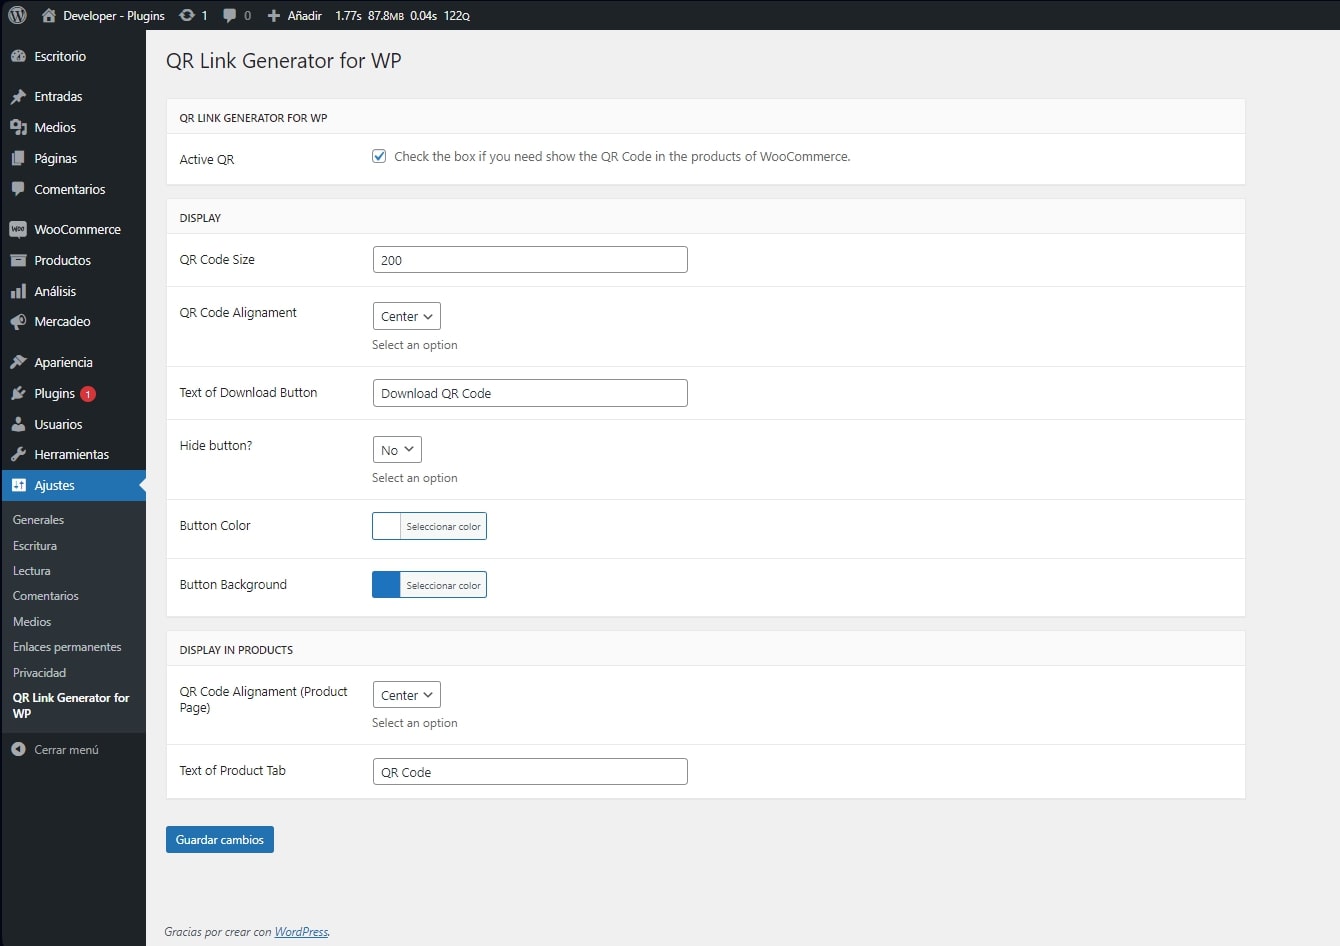Image resolution: width=1340 pixels, height=946 pixels.
Task: Click the Cerrar menú collapse arrow icon
Action: 18,749
